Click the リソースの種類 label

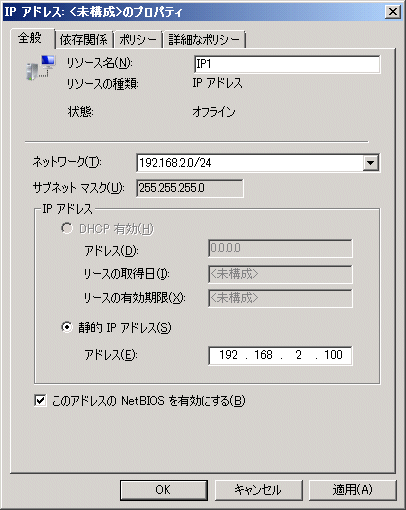point(103,83)
